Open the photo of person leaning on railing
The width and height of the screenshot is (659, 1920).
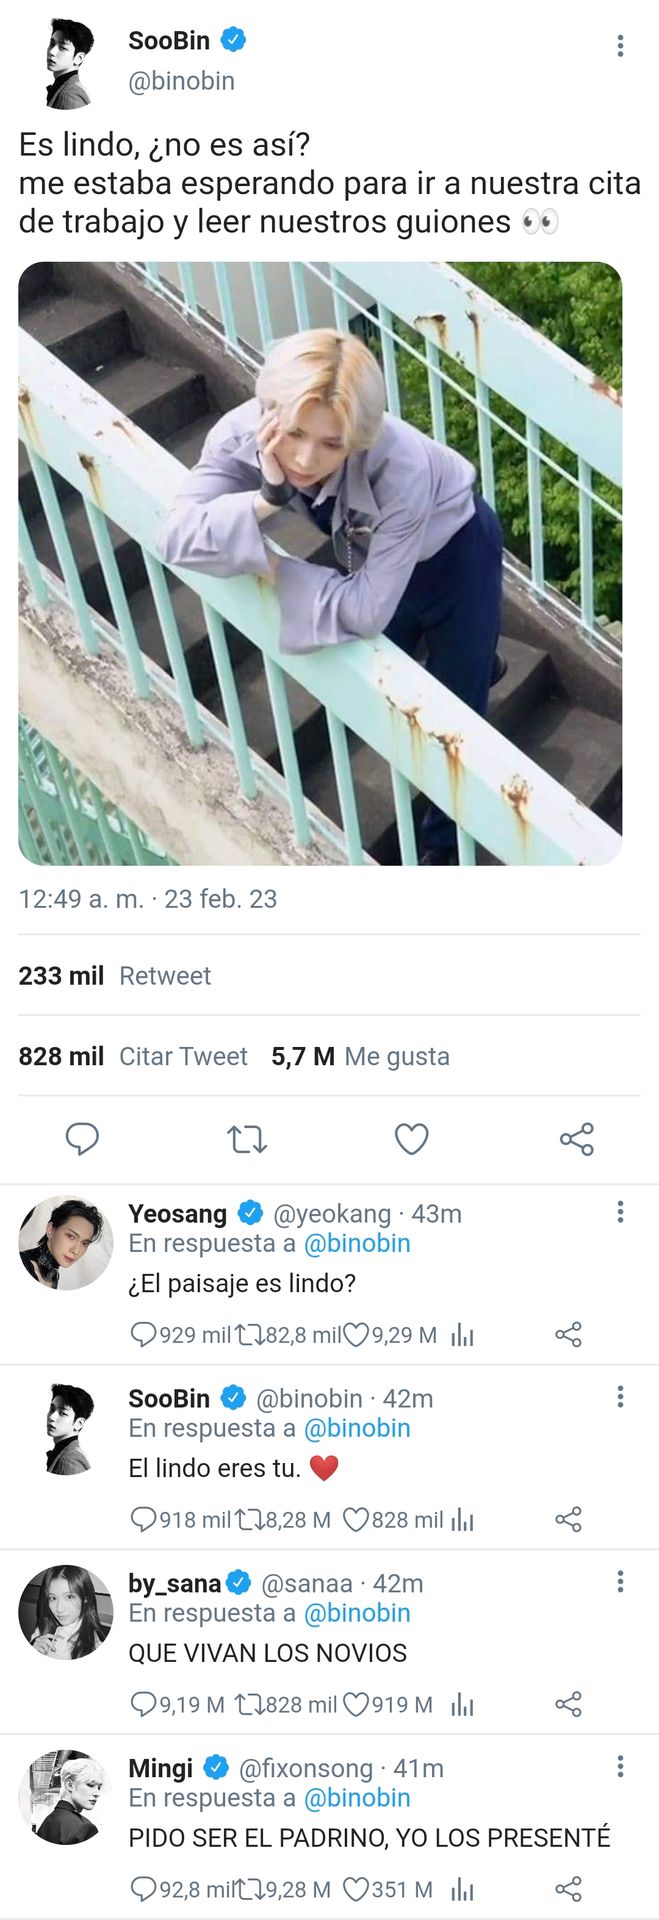[320, 563]
